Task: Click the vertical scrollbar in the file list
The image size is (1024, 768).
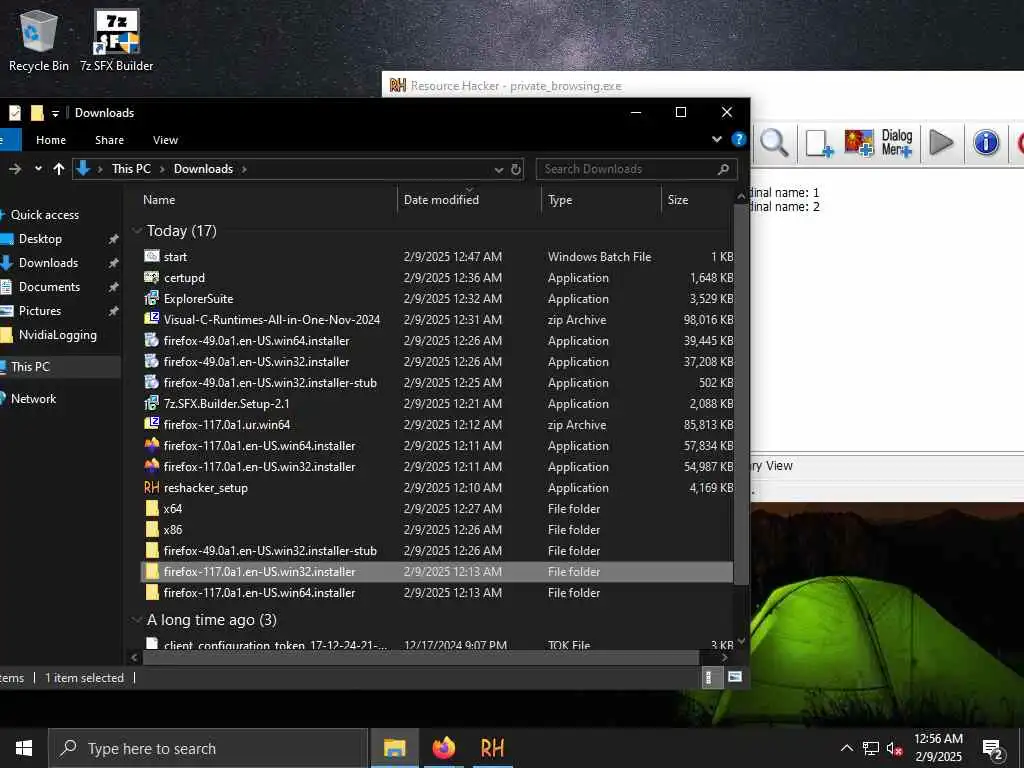Action: 741,395
